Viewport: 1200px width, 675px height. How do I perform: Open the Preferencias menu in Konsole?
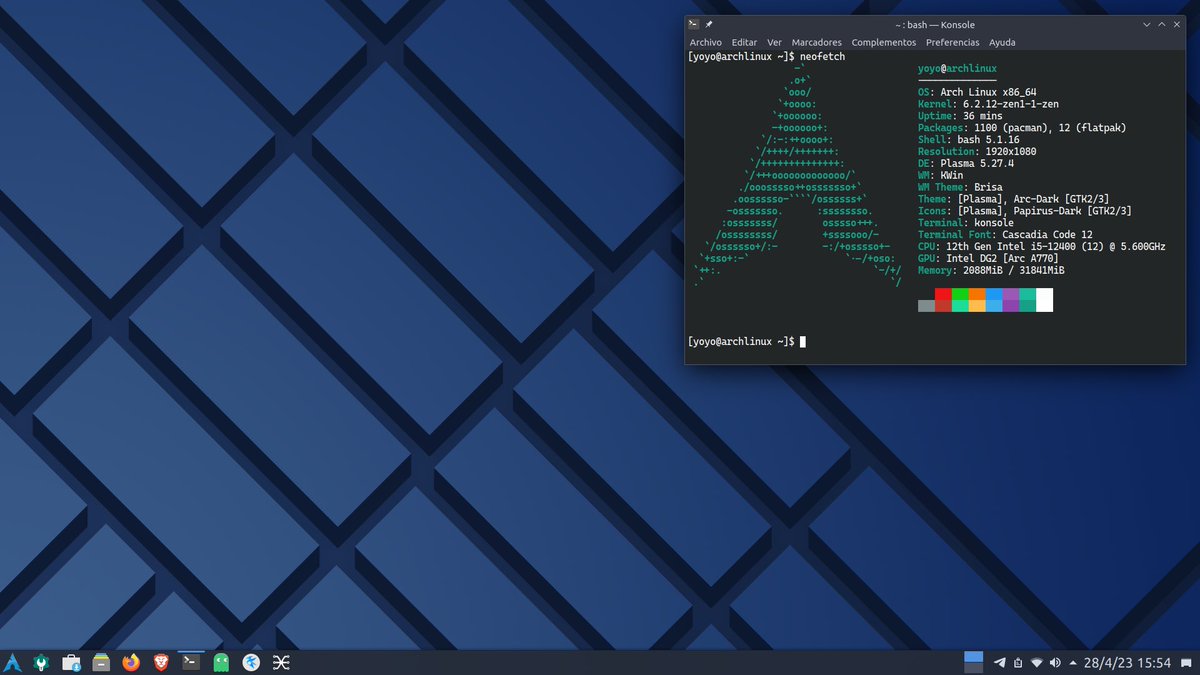(952, 42)
